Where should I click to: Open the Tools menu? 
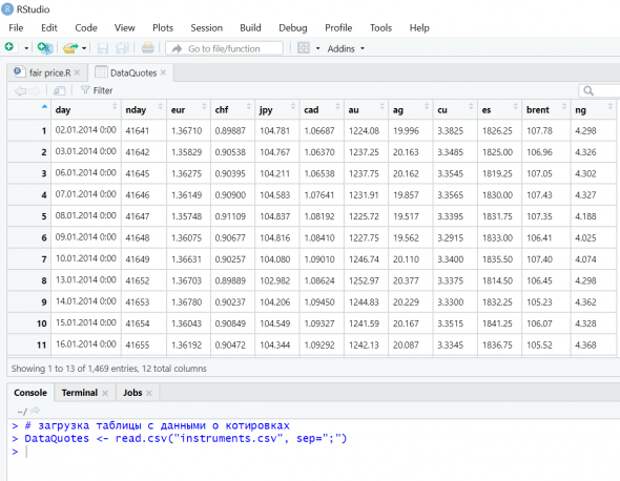(x=381, y=28)
